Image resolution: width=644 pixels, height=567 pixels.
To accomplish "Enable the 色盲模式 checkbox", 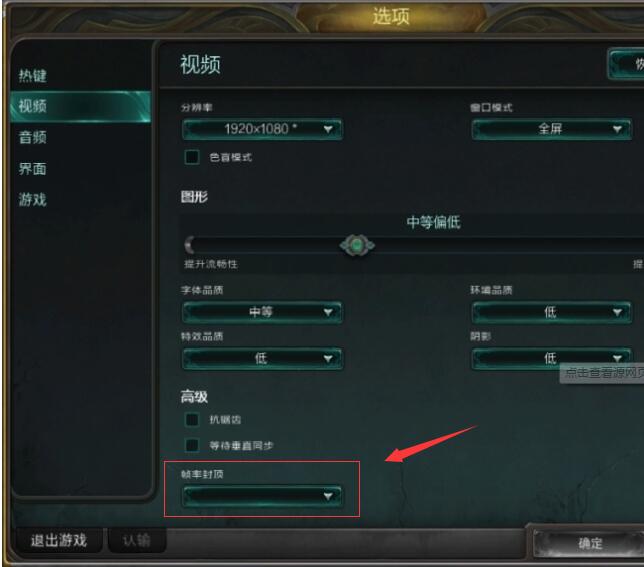I will (192, 157).
